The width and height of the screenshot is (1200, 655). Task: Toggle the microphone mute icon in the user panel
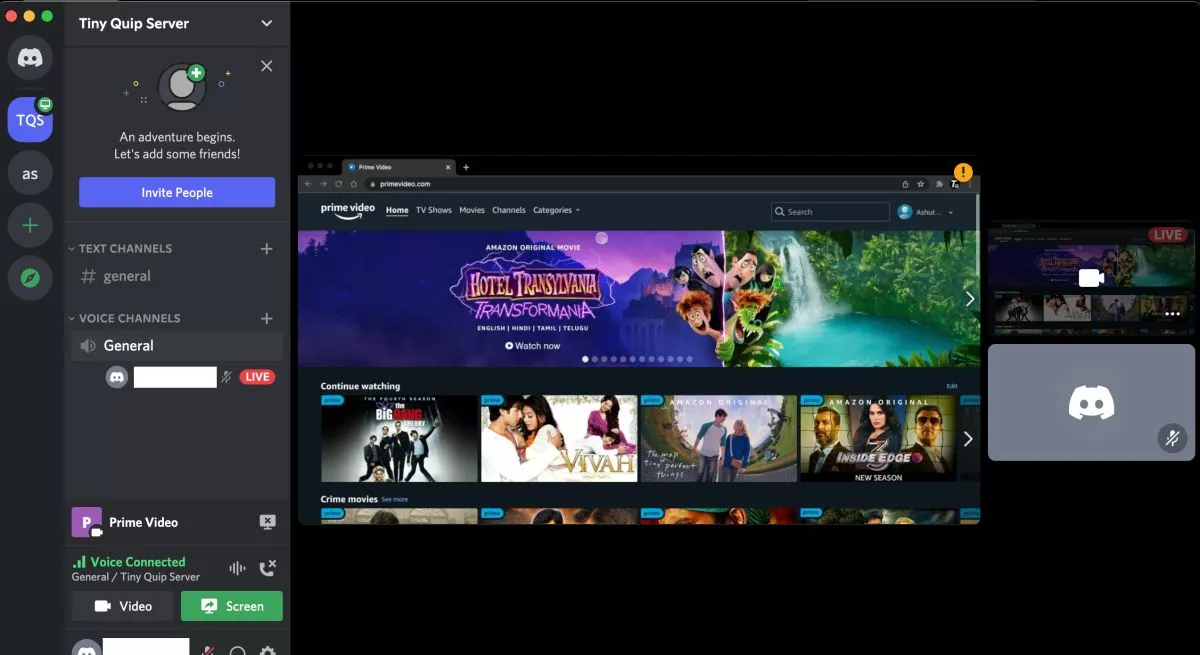pos(208,651)
